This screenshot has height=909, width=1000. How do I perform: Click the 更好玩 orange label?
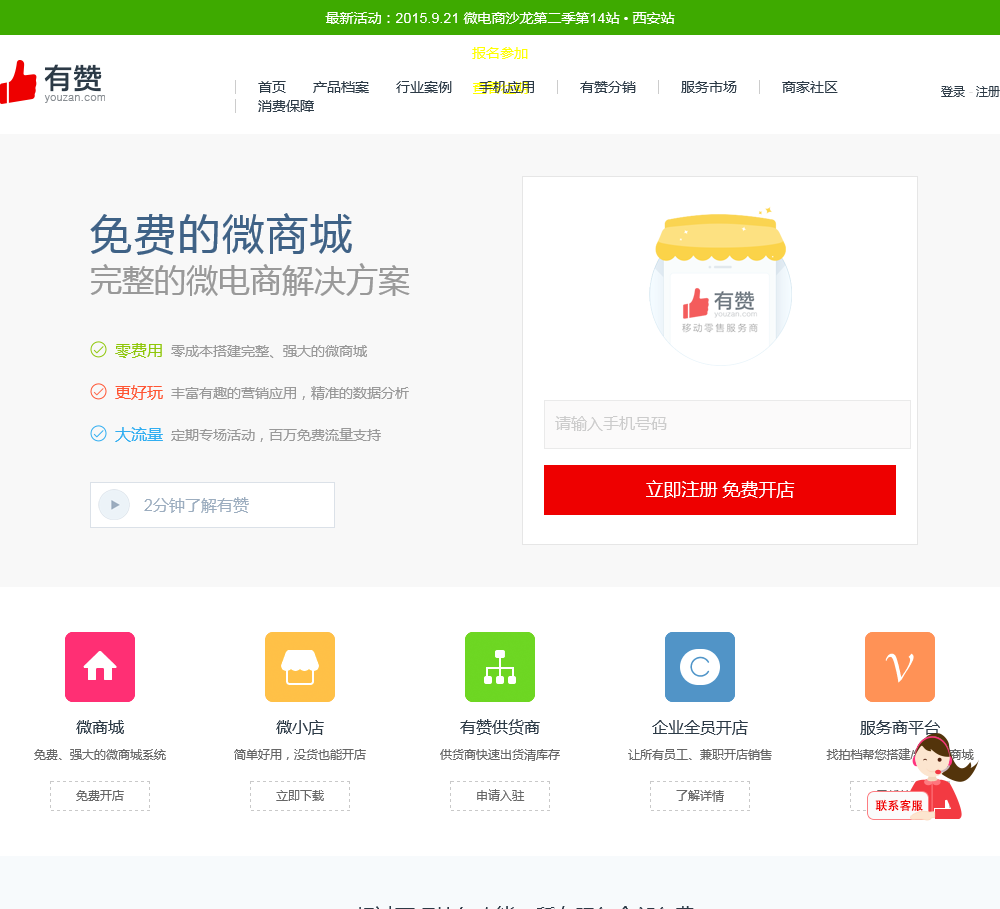[138, 392]
